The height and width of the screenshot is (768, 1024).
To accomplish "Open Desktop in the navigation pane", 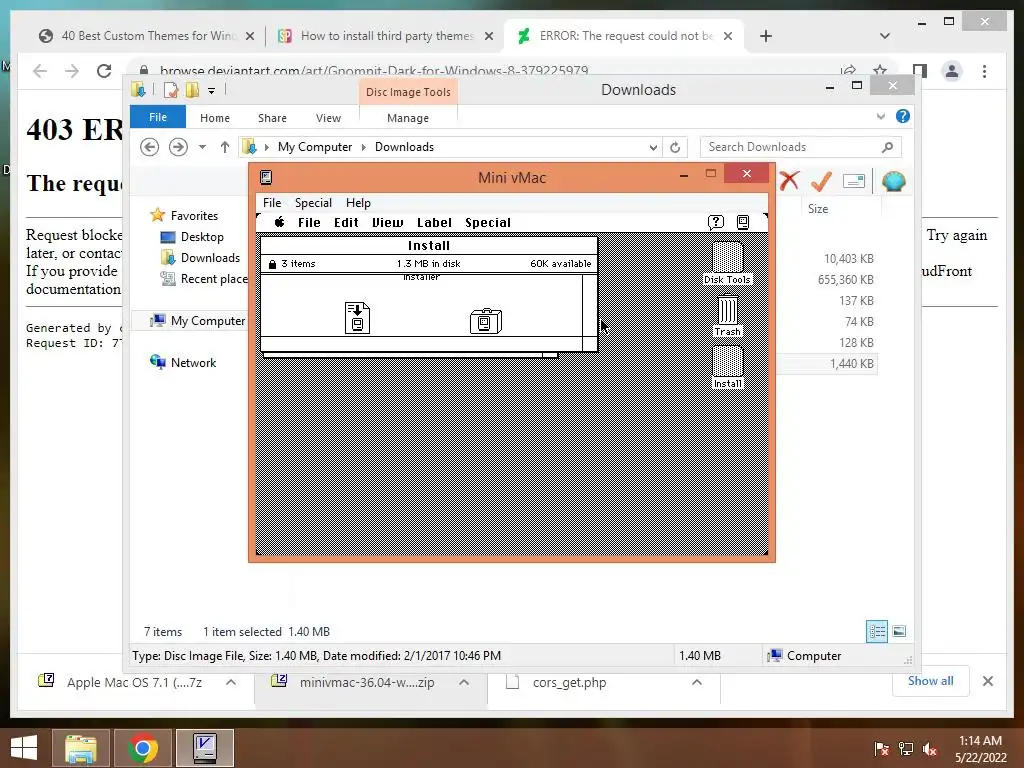I will 202,236.
